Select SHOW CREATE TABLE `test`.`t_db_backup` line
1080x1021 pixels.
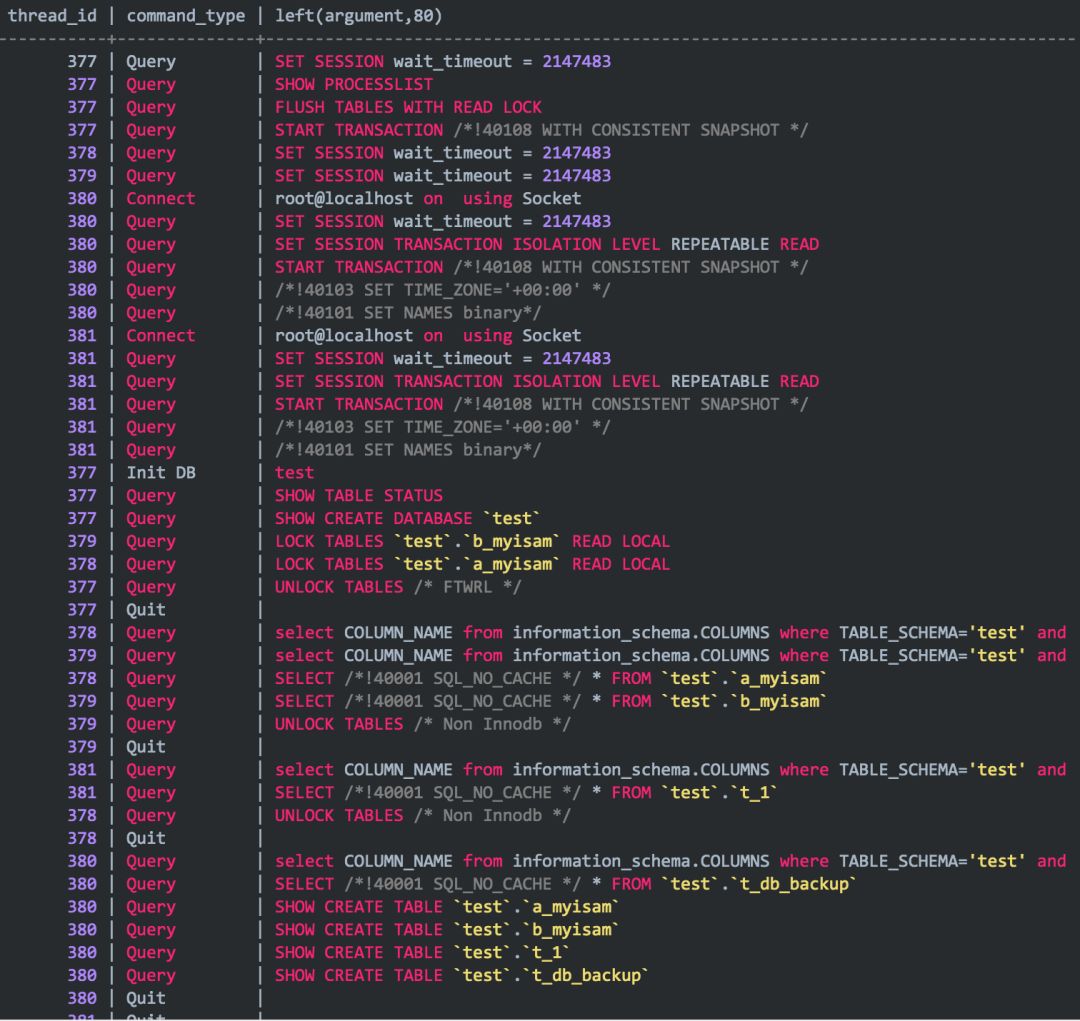462,976
